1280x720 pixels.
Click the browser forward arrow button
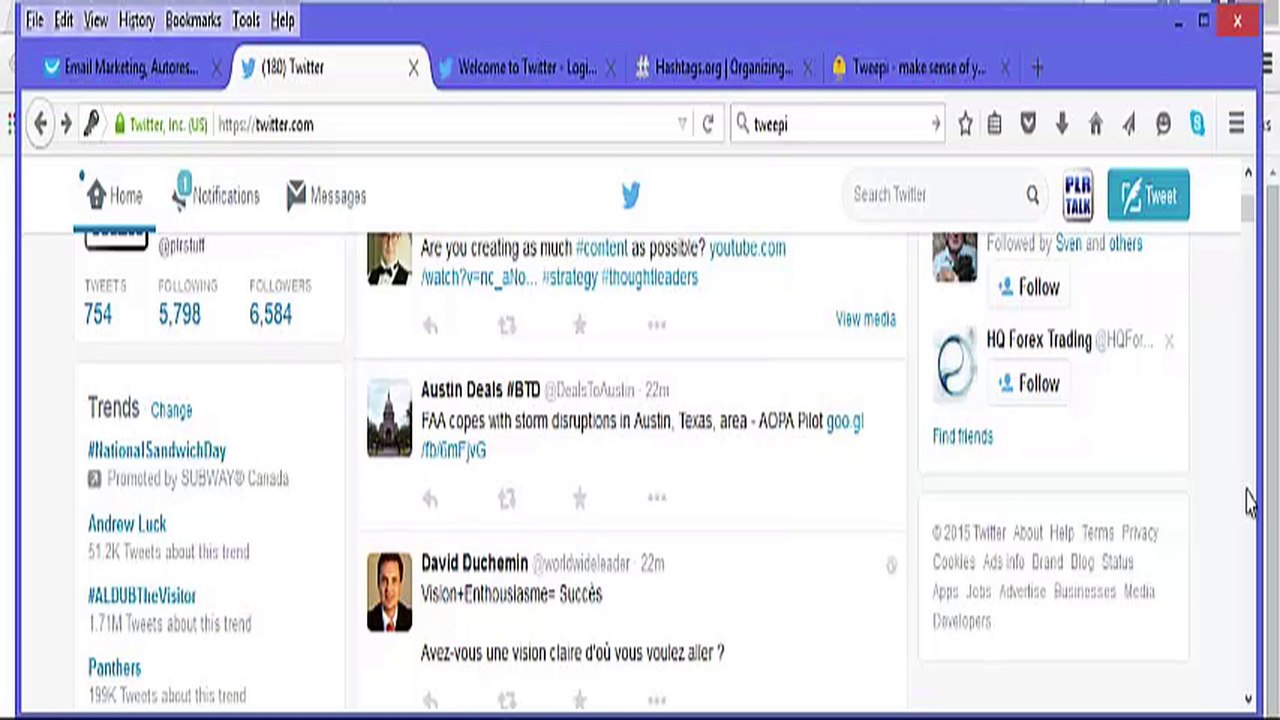coord(66,124)
